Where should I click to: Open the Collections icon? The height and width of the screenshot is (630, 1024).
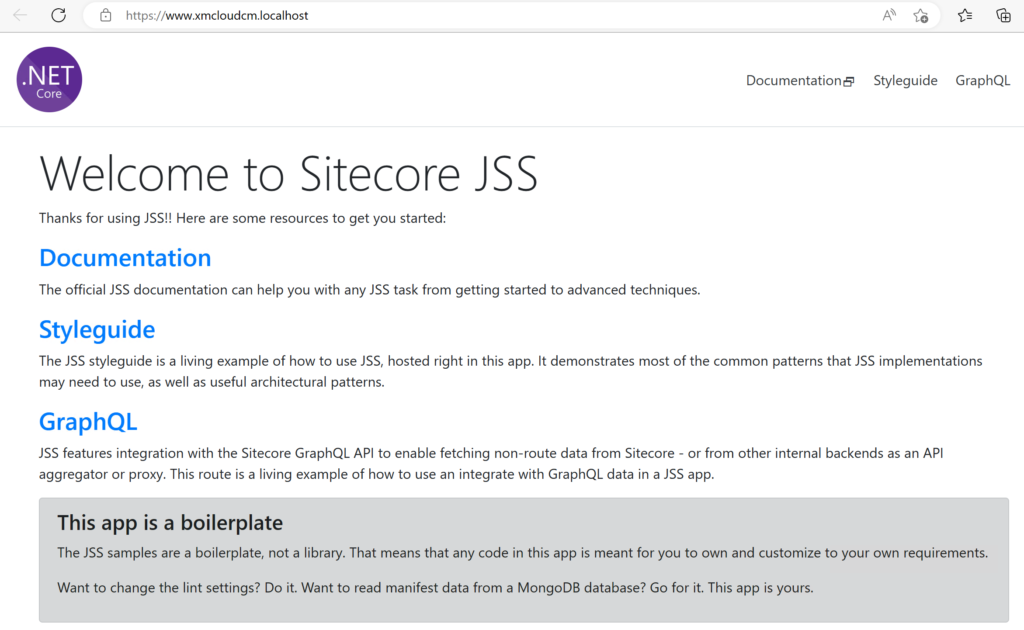tap(1004, 15)
